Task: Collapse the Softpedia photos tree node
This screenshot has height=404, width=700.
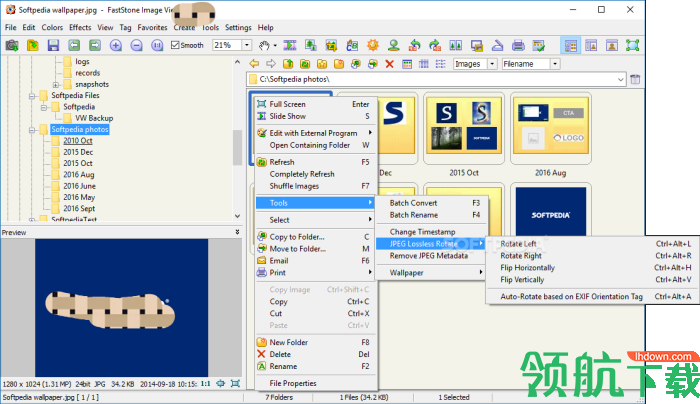Action: 32,130
